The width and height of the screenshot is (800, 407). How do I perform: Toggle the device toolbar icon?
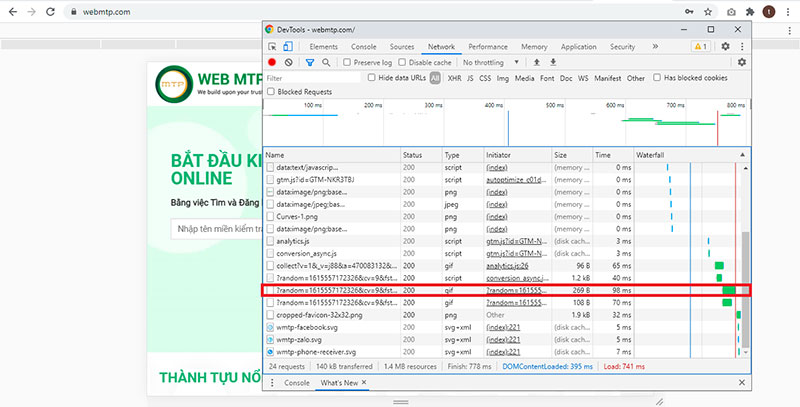coord(289,47)
